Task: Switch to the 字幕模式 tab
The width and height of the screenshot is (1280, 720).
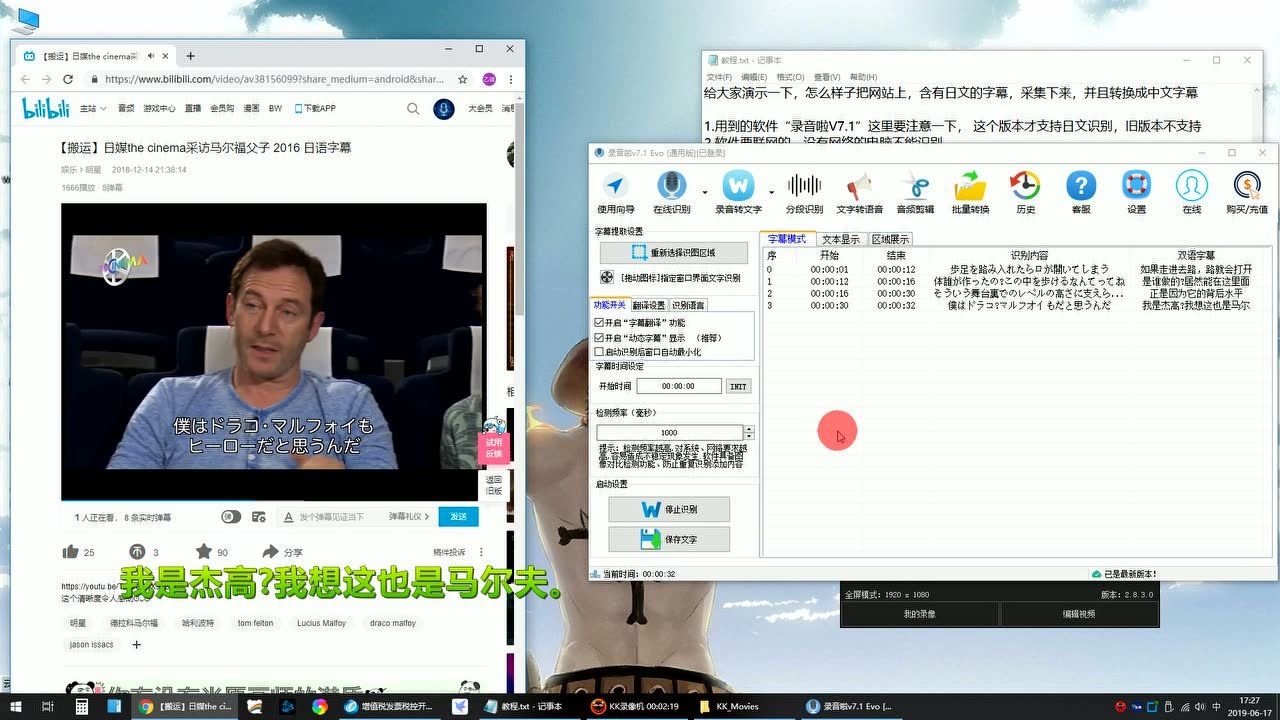Action: point(788,239)
